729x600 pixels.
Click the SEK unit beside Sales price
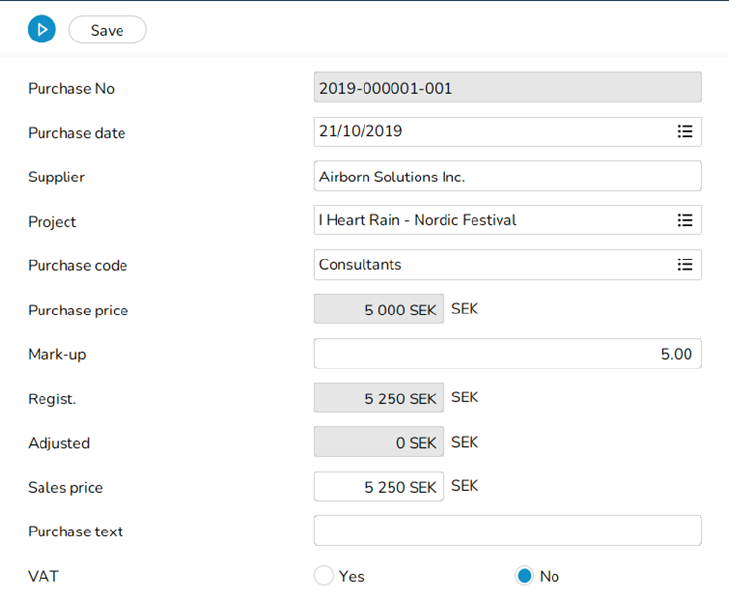pyautogui.click(x=465, y=486)
